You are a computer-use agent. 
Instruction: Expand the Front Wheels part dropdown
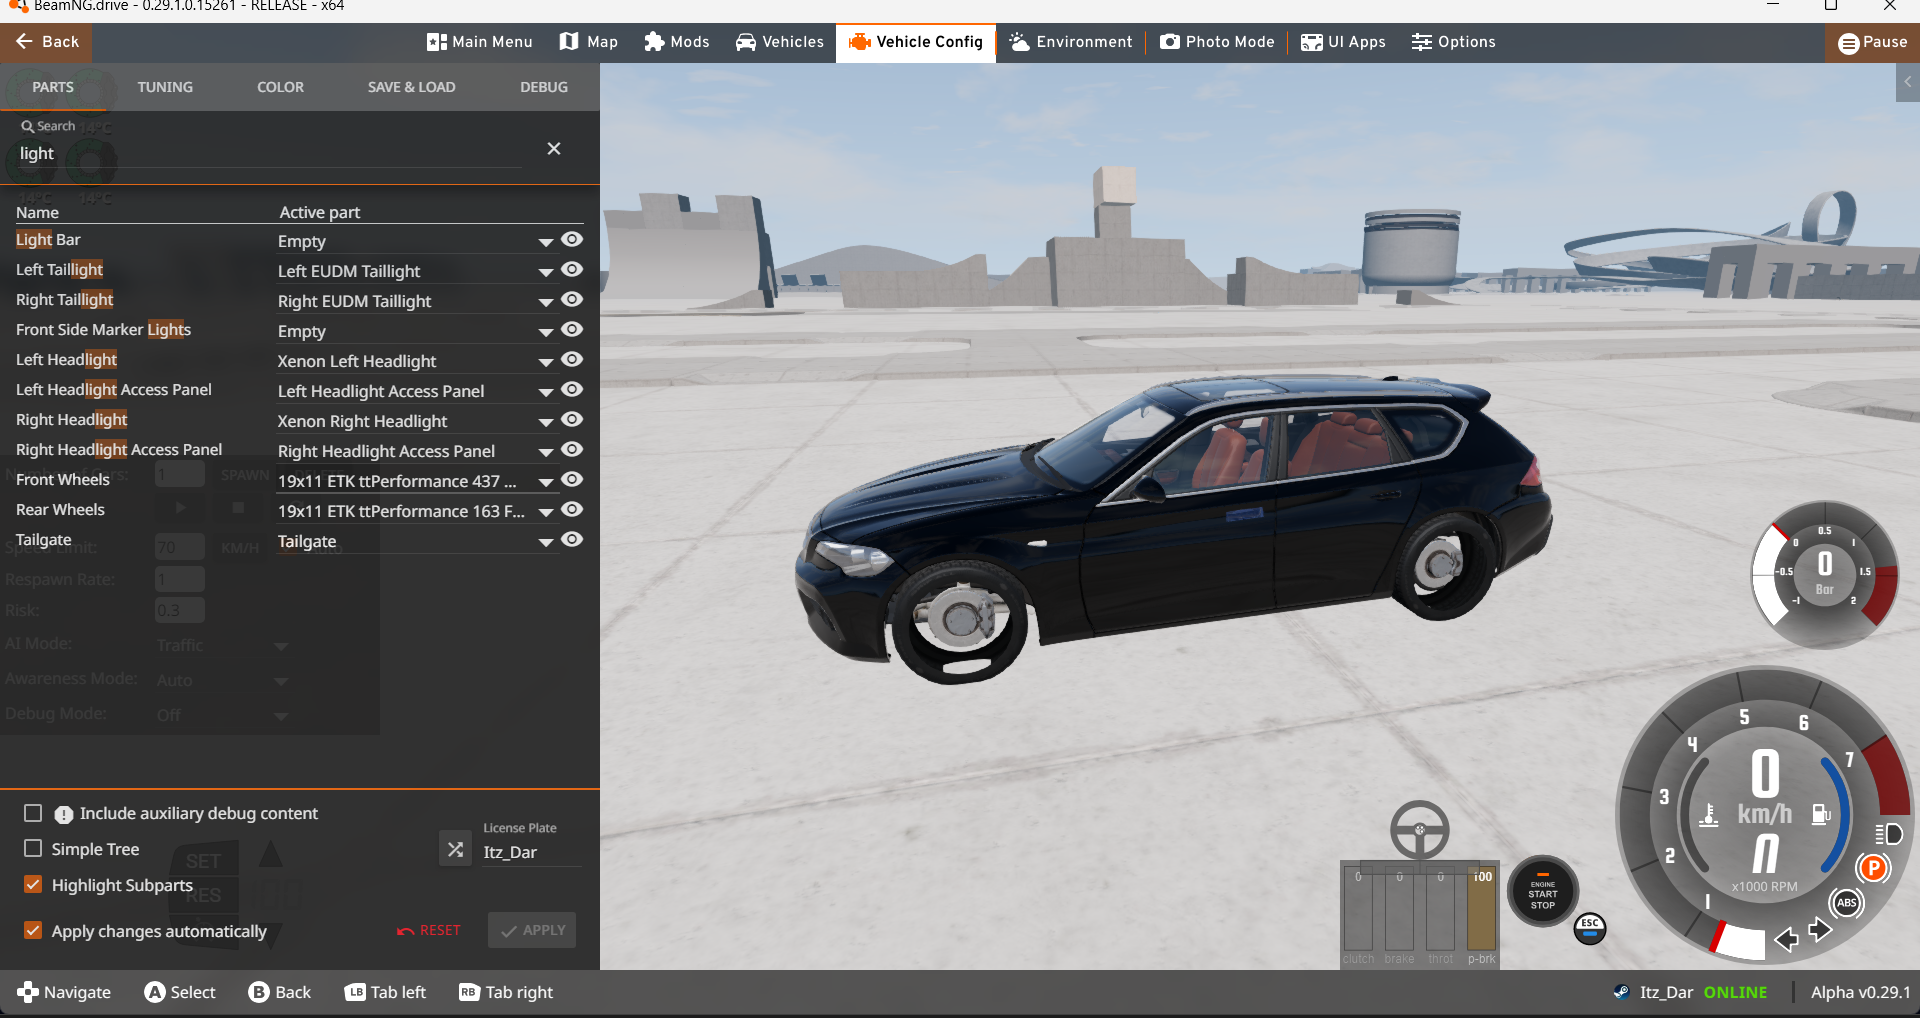click(546, 482)
